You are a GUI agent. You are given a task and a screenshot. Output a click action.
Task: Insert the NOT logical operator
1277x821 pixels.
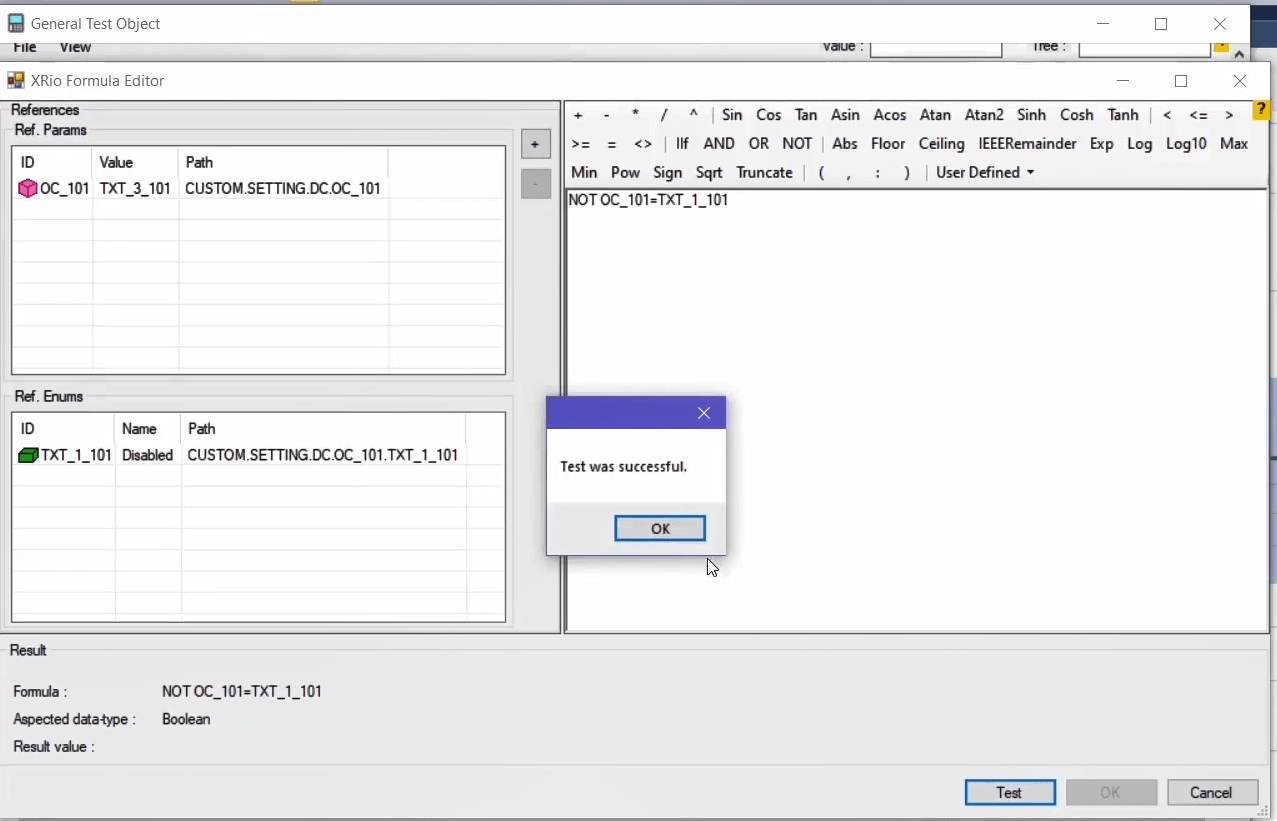tap(797, 144)
